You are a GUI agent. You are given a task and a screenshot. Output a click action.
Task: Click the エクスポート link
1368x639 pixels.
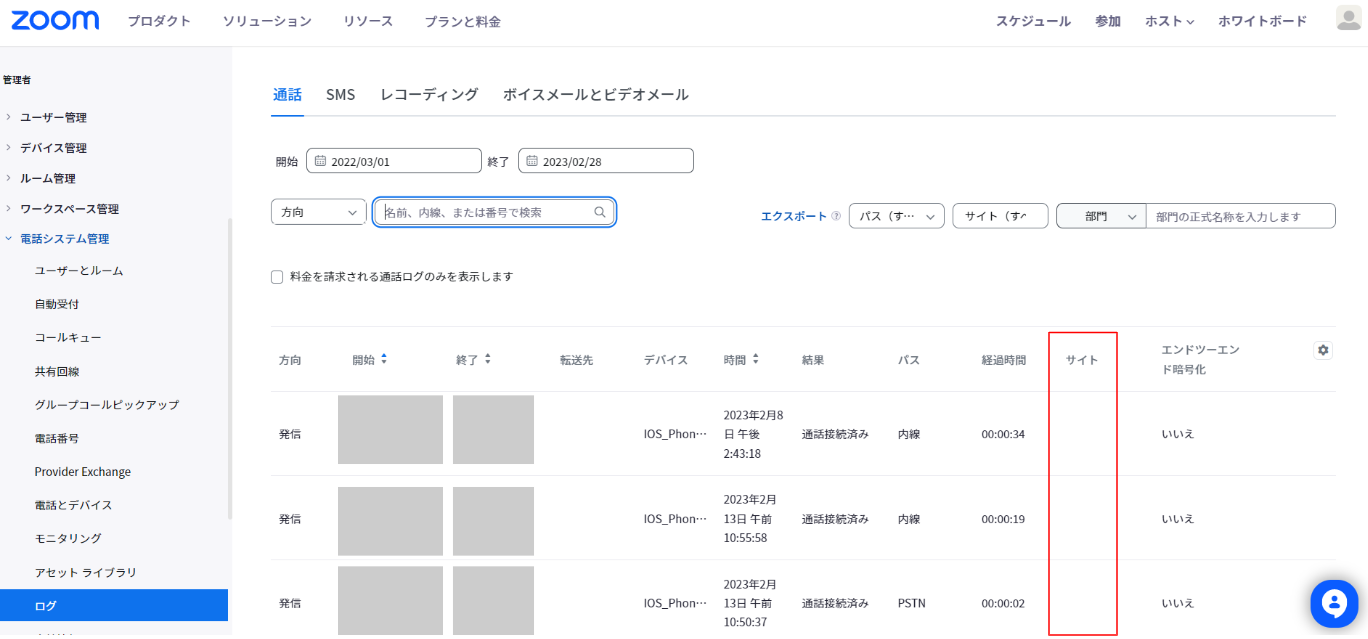tap(794, 216)
